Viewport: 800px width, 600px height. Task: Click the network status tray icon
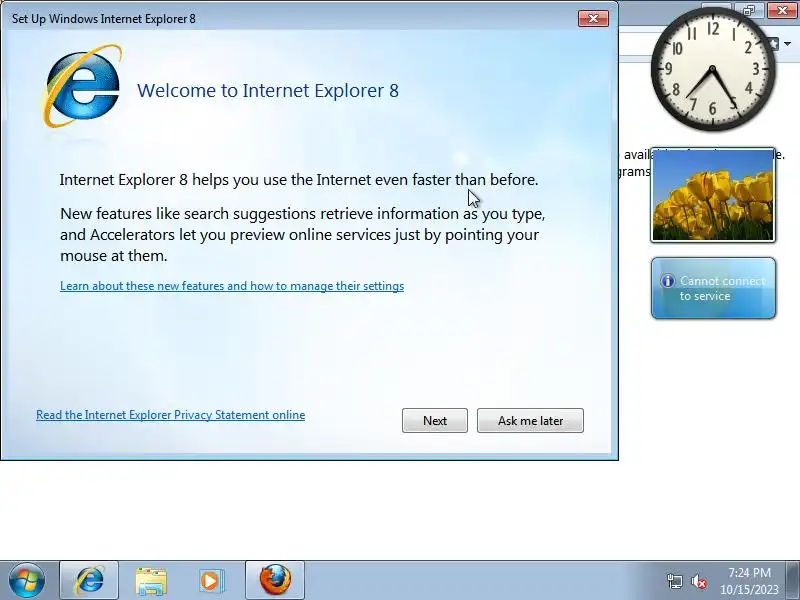click(x=675, y=581)
